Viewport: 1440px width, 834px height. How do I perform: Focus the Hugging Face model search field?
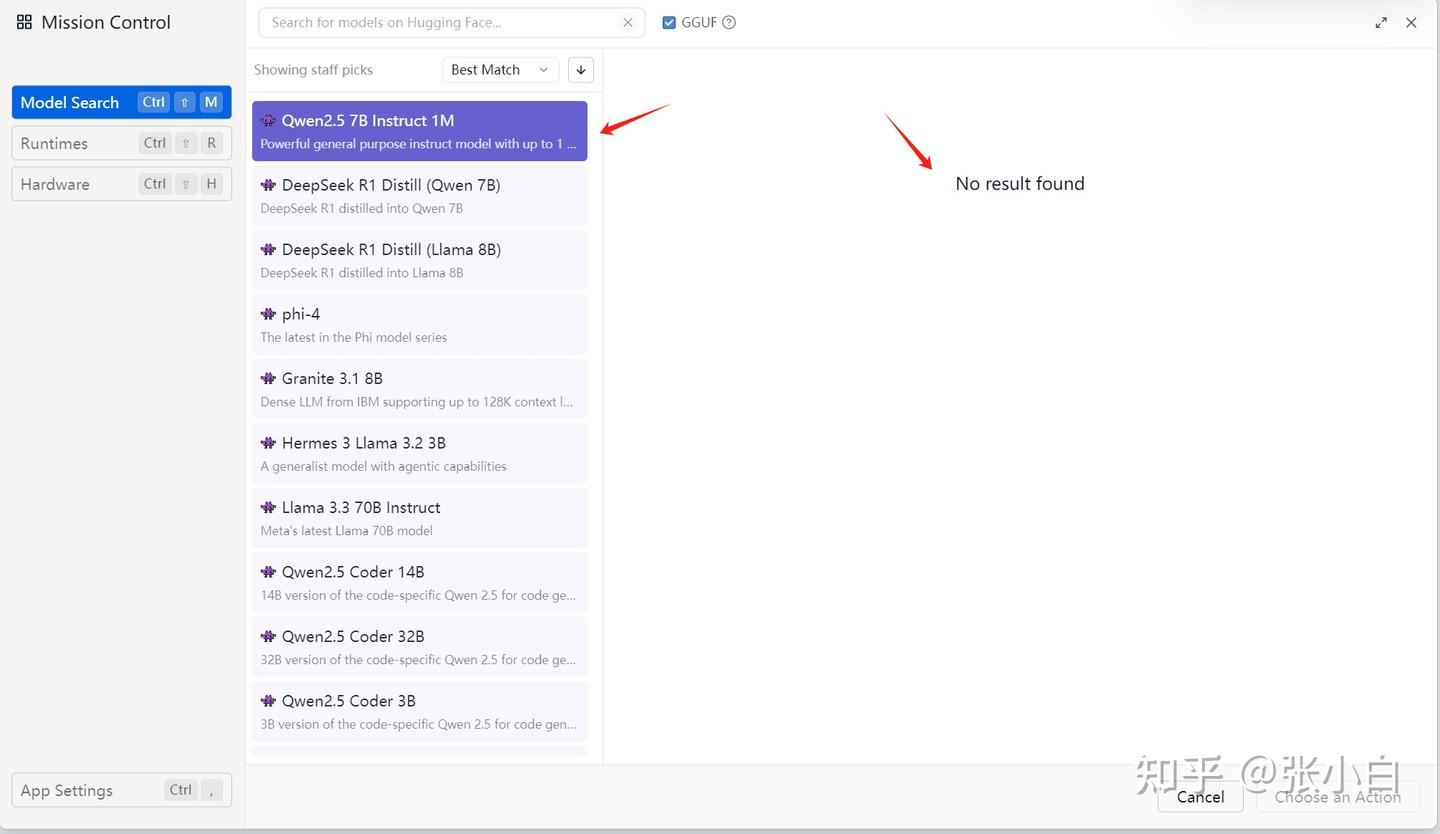point(450,22)
